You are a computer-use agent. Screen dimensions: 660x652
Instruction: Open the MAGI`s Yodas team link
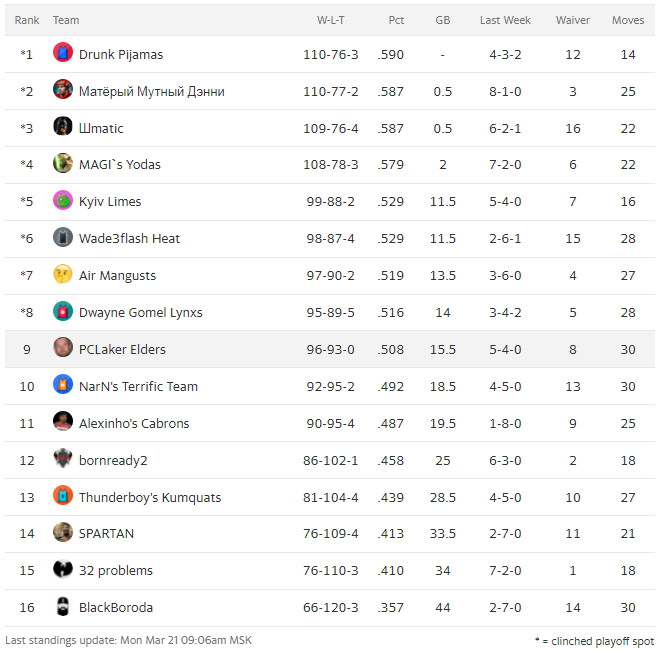click(x=119, y=164)
